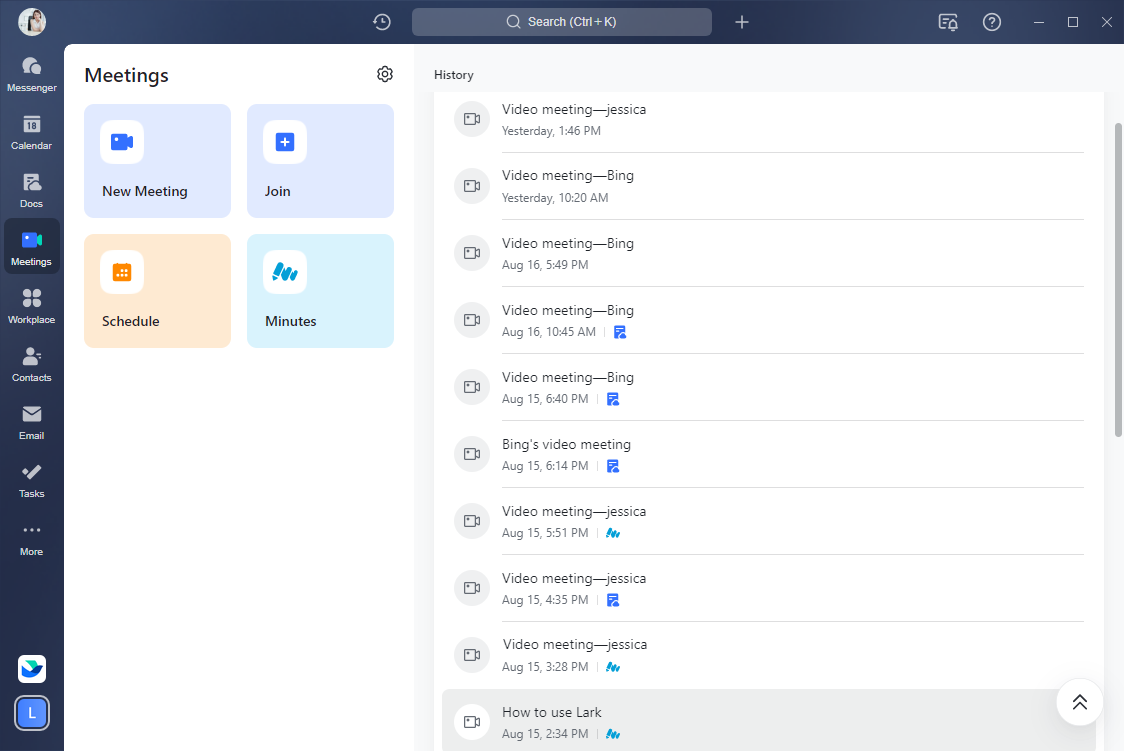Click the history clock icon in title bar
1124x751 pixels.
(381, 22)
